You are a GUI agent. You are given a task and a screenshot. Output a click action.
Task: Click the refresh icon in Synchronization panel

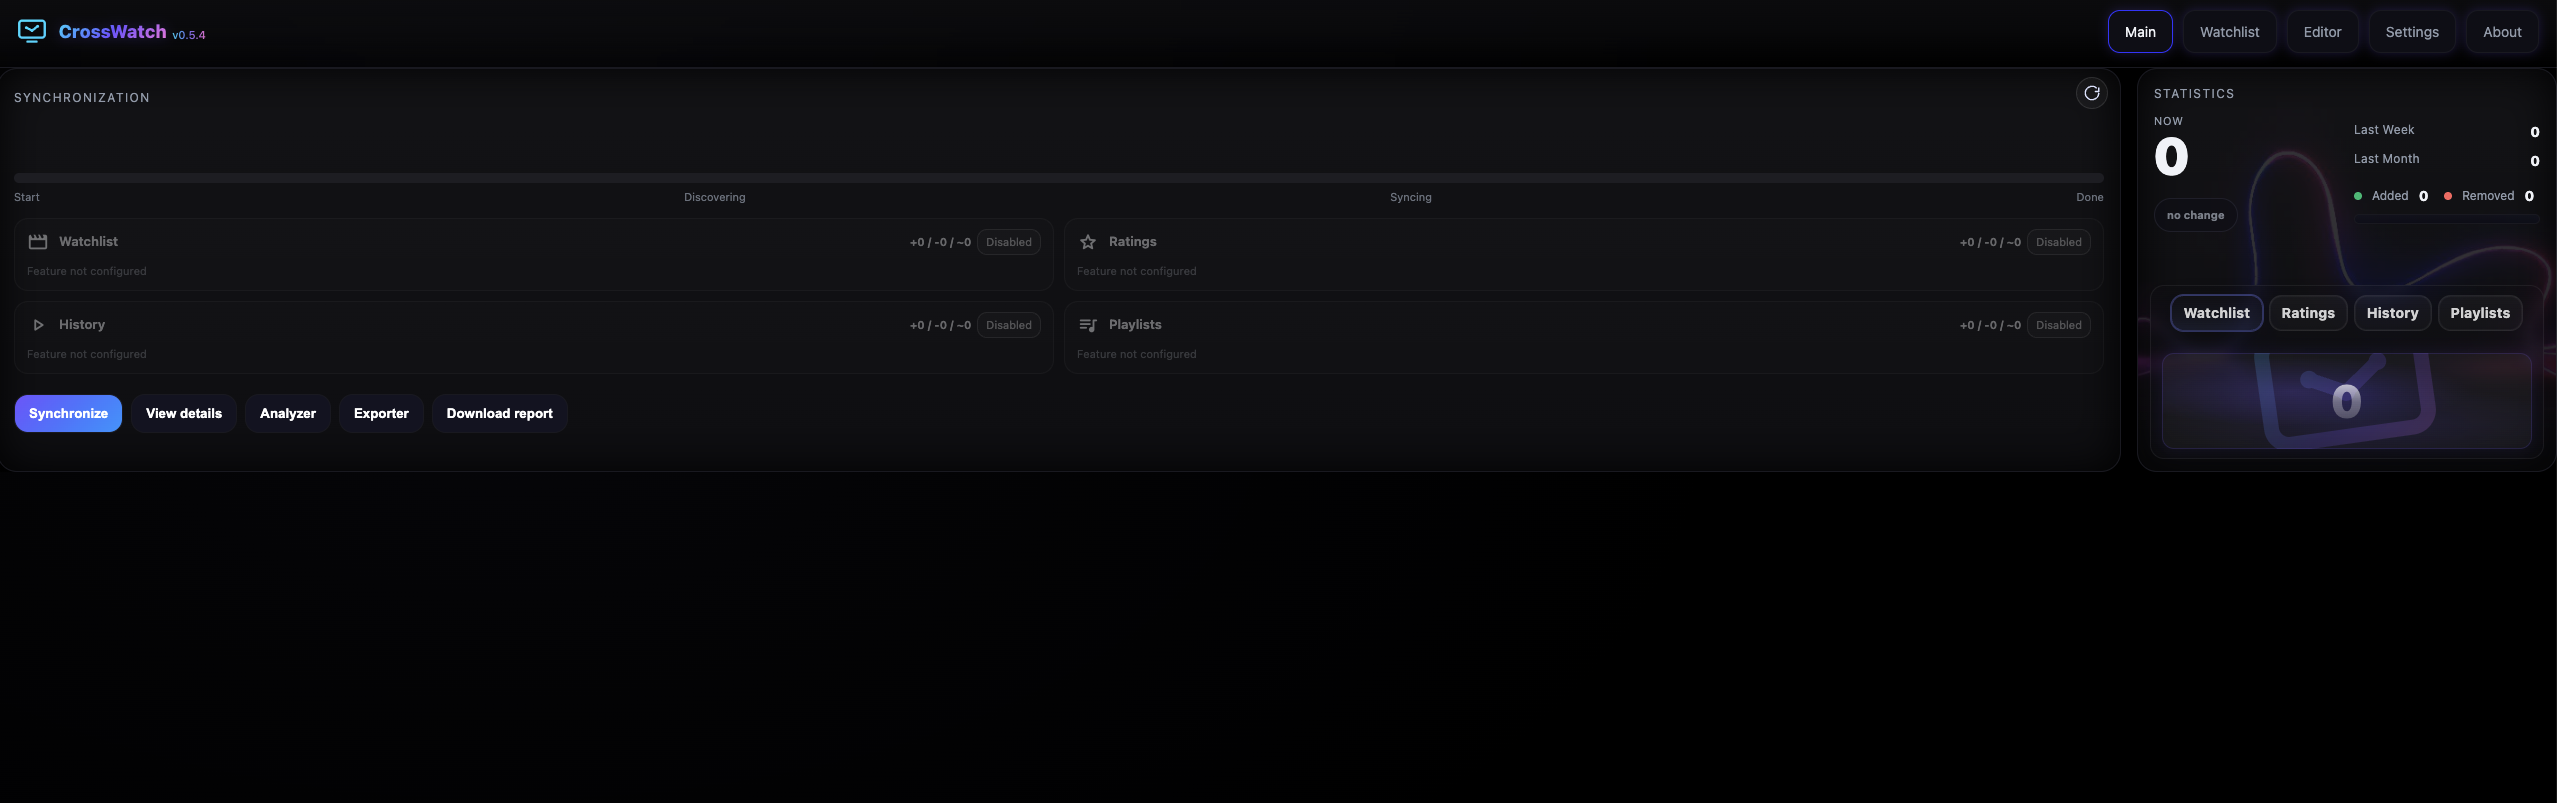2091,93
